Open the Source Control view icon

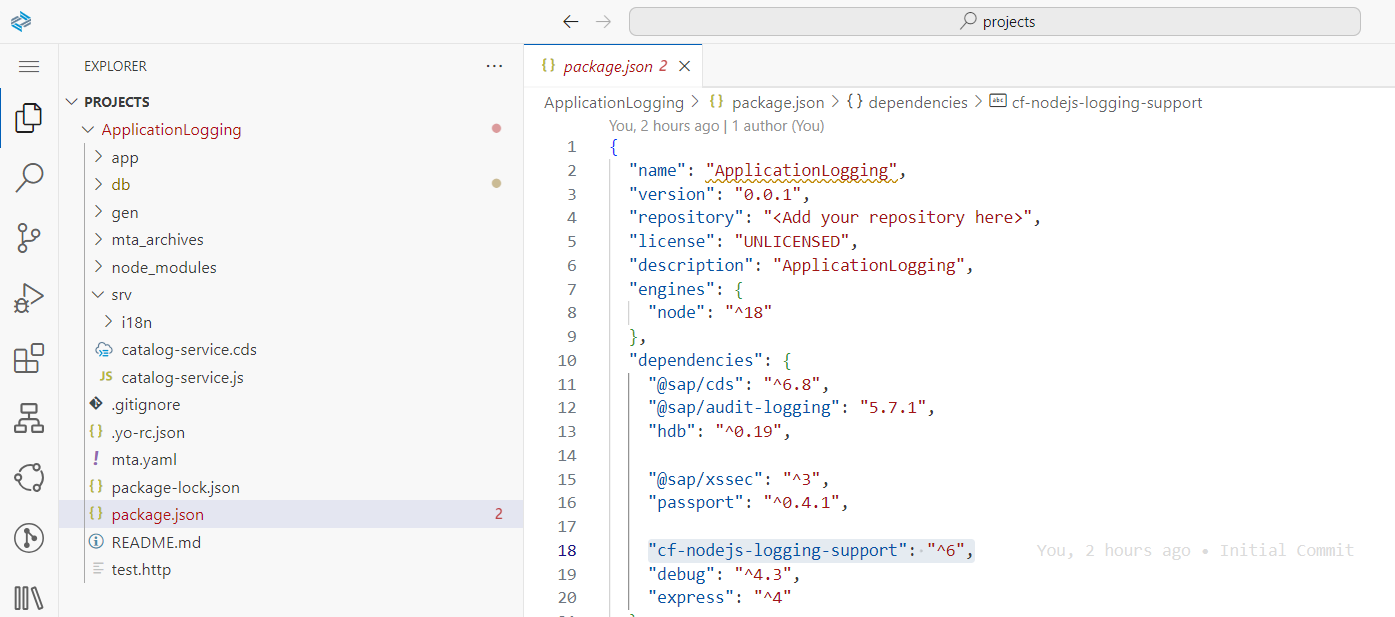tap(29, 239)
